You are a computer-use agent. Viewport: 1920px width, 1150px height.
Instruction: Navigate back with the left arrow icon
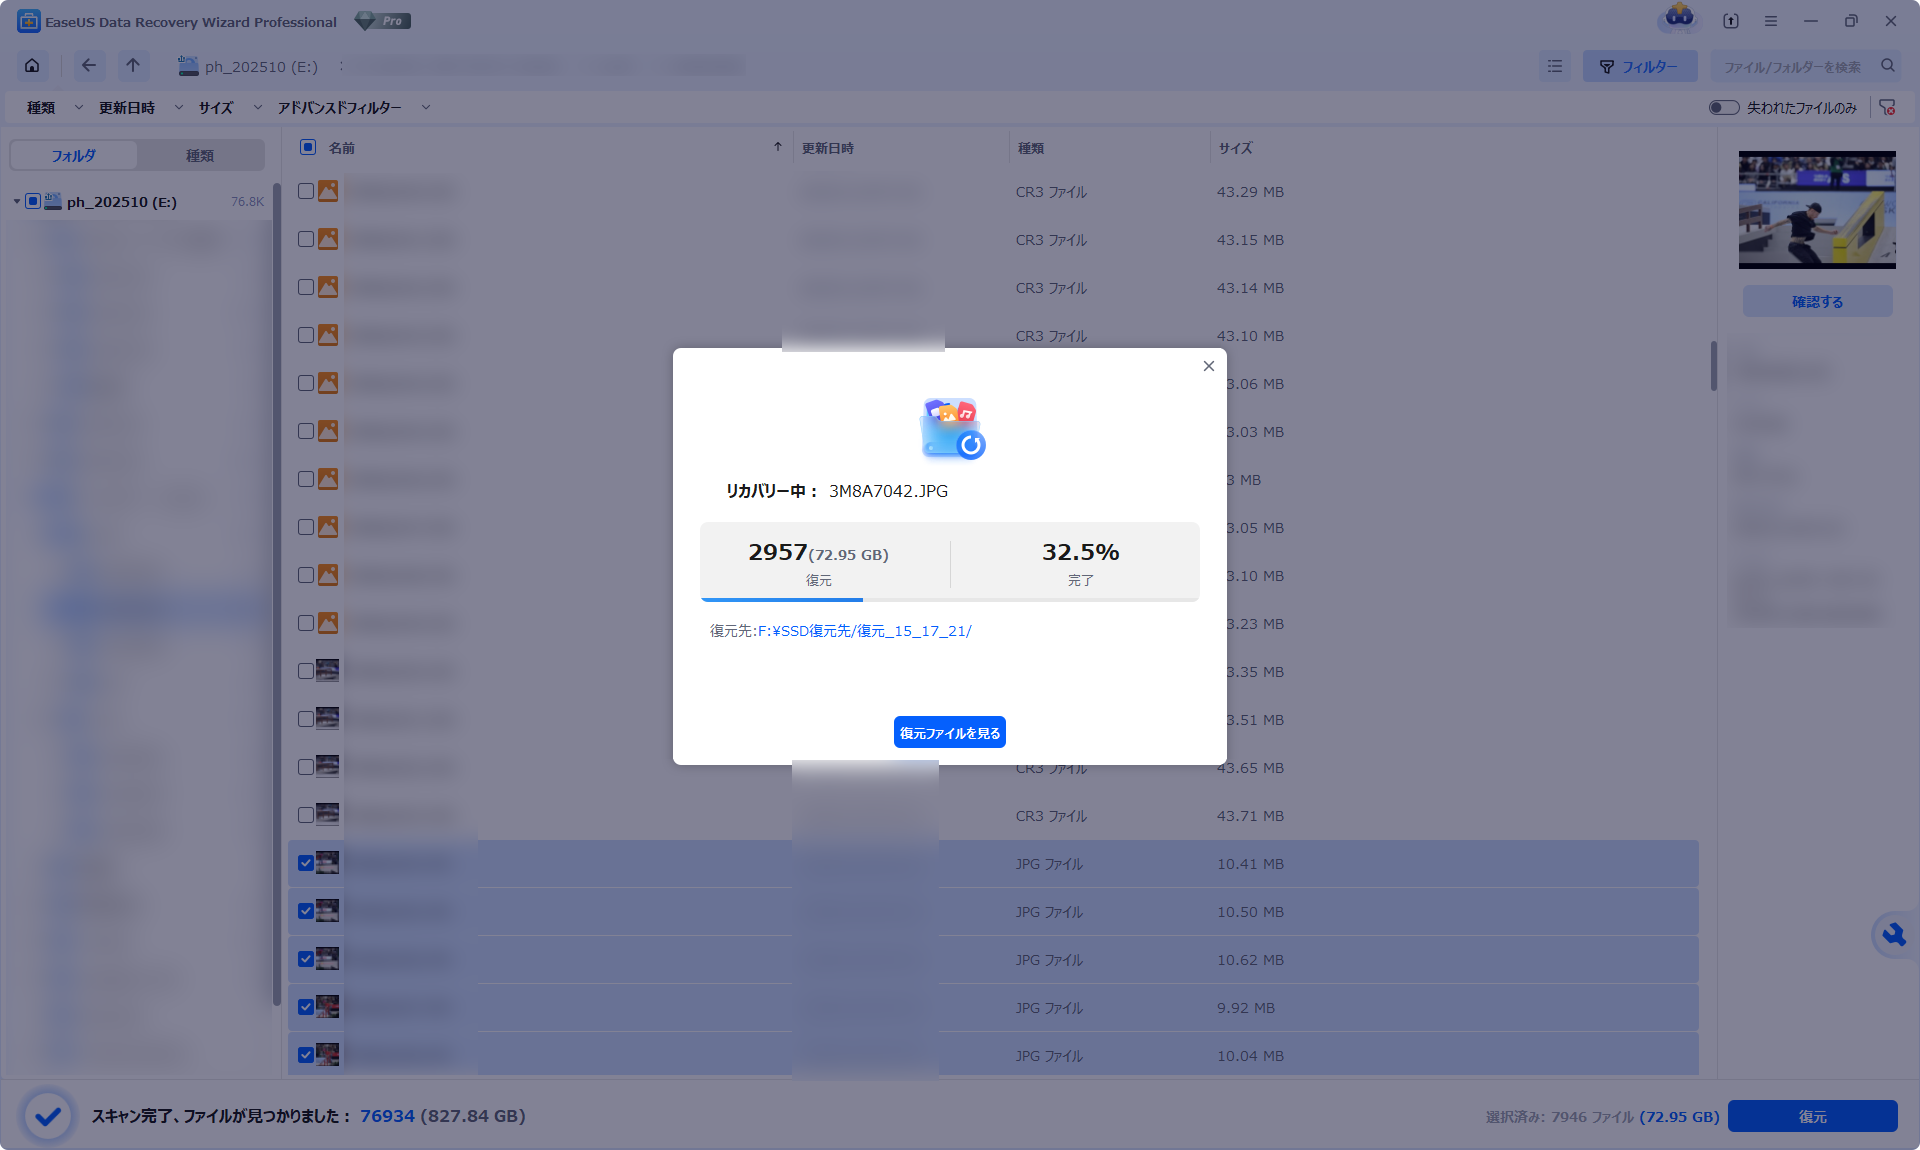(88, 65)
